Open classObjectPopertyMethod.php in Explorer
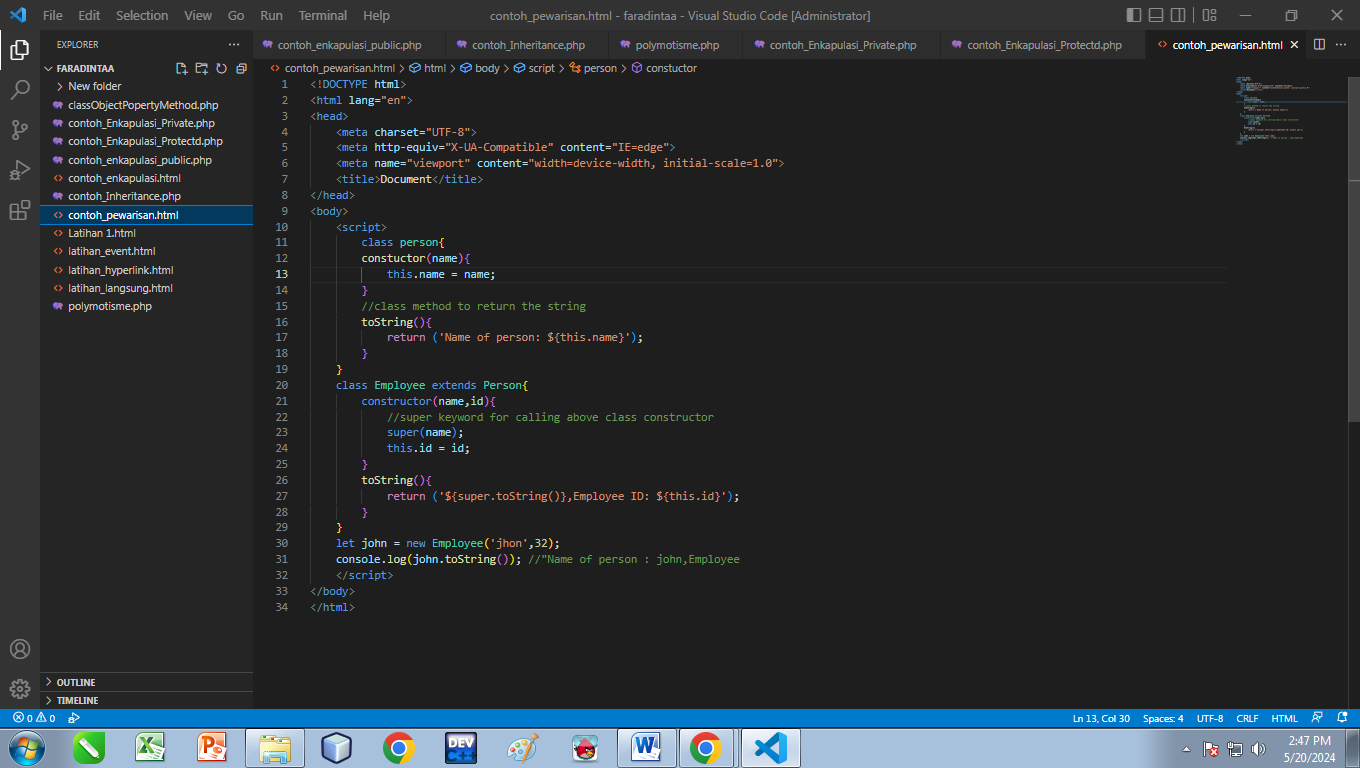The width and height of the screenshot is (1360, 768). pyautogui.click(x=146, y=105)
